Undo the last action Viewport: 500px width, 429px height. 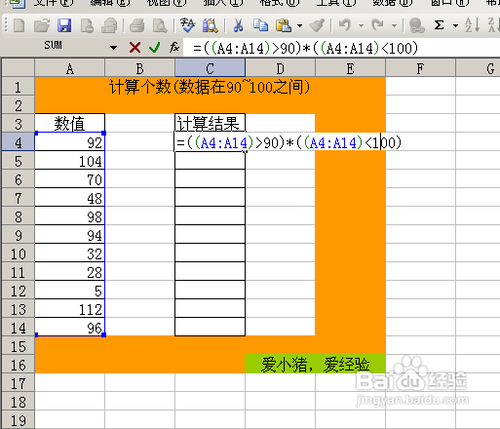(345, 26)
